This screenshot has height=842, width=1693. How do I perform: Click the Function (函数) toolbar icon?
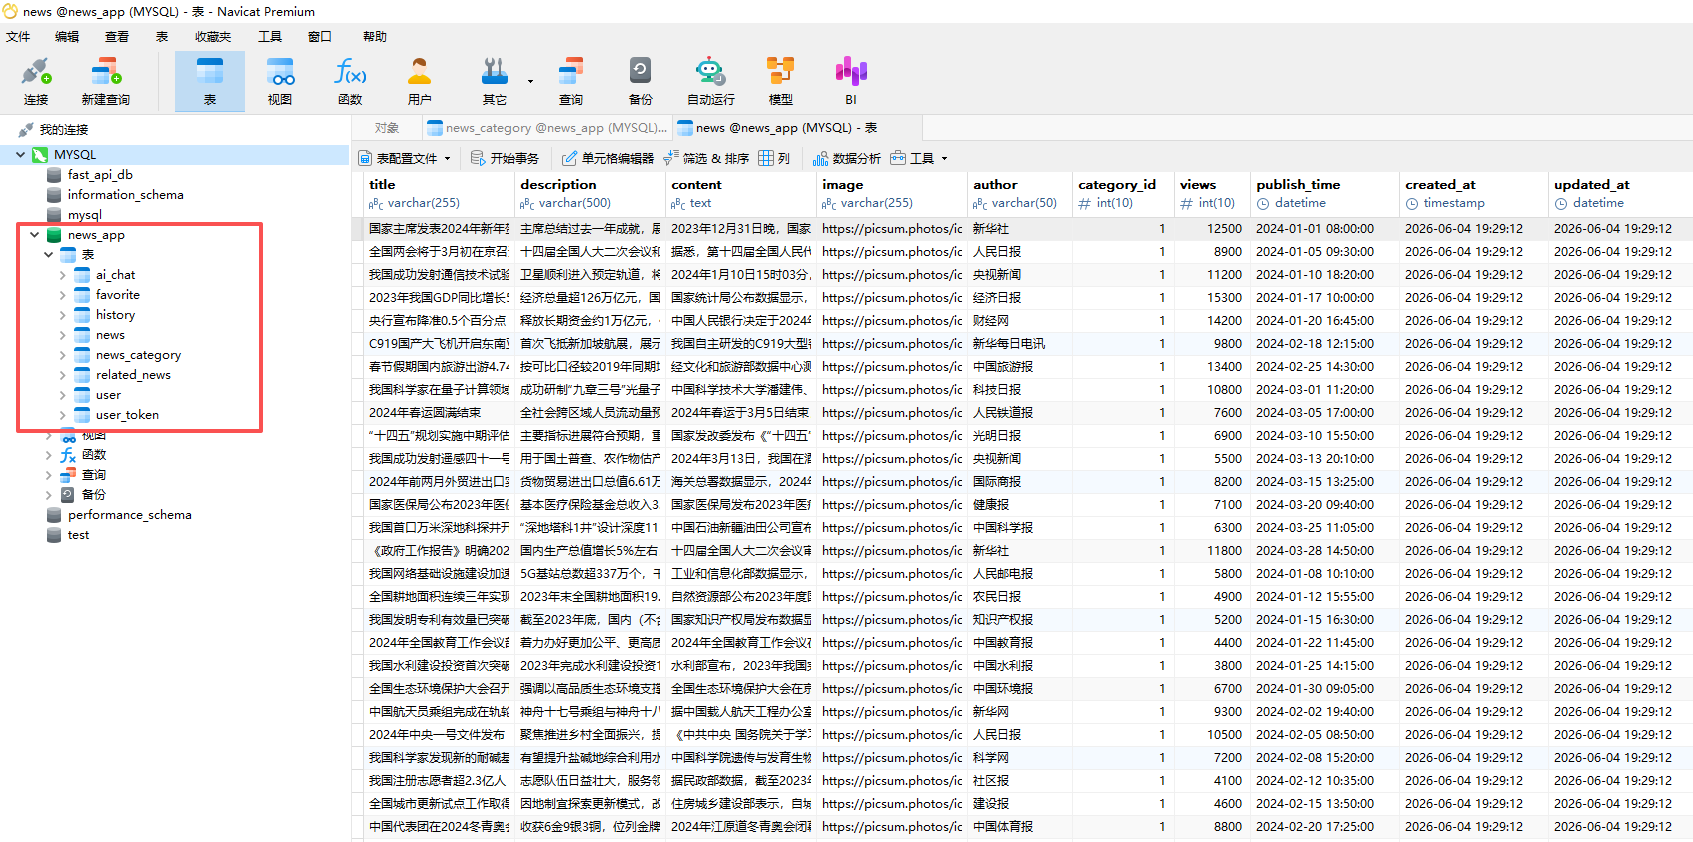(350, 81)
